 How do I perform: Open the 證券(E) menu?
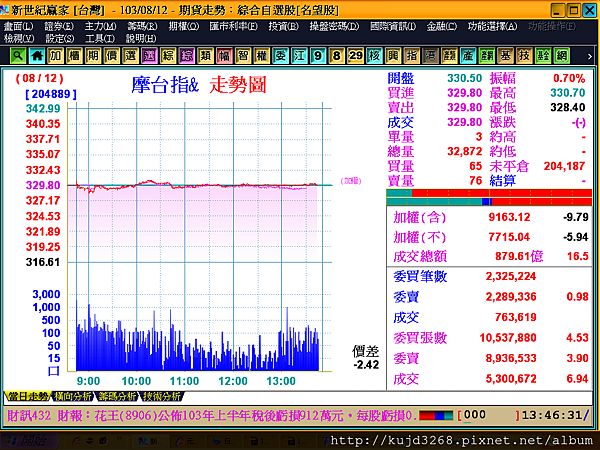coord(59,26)
